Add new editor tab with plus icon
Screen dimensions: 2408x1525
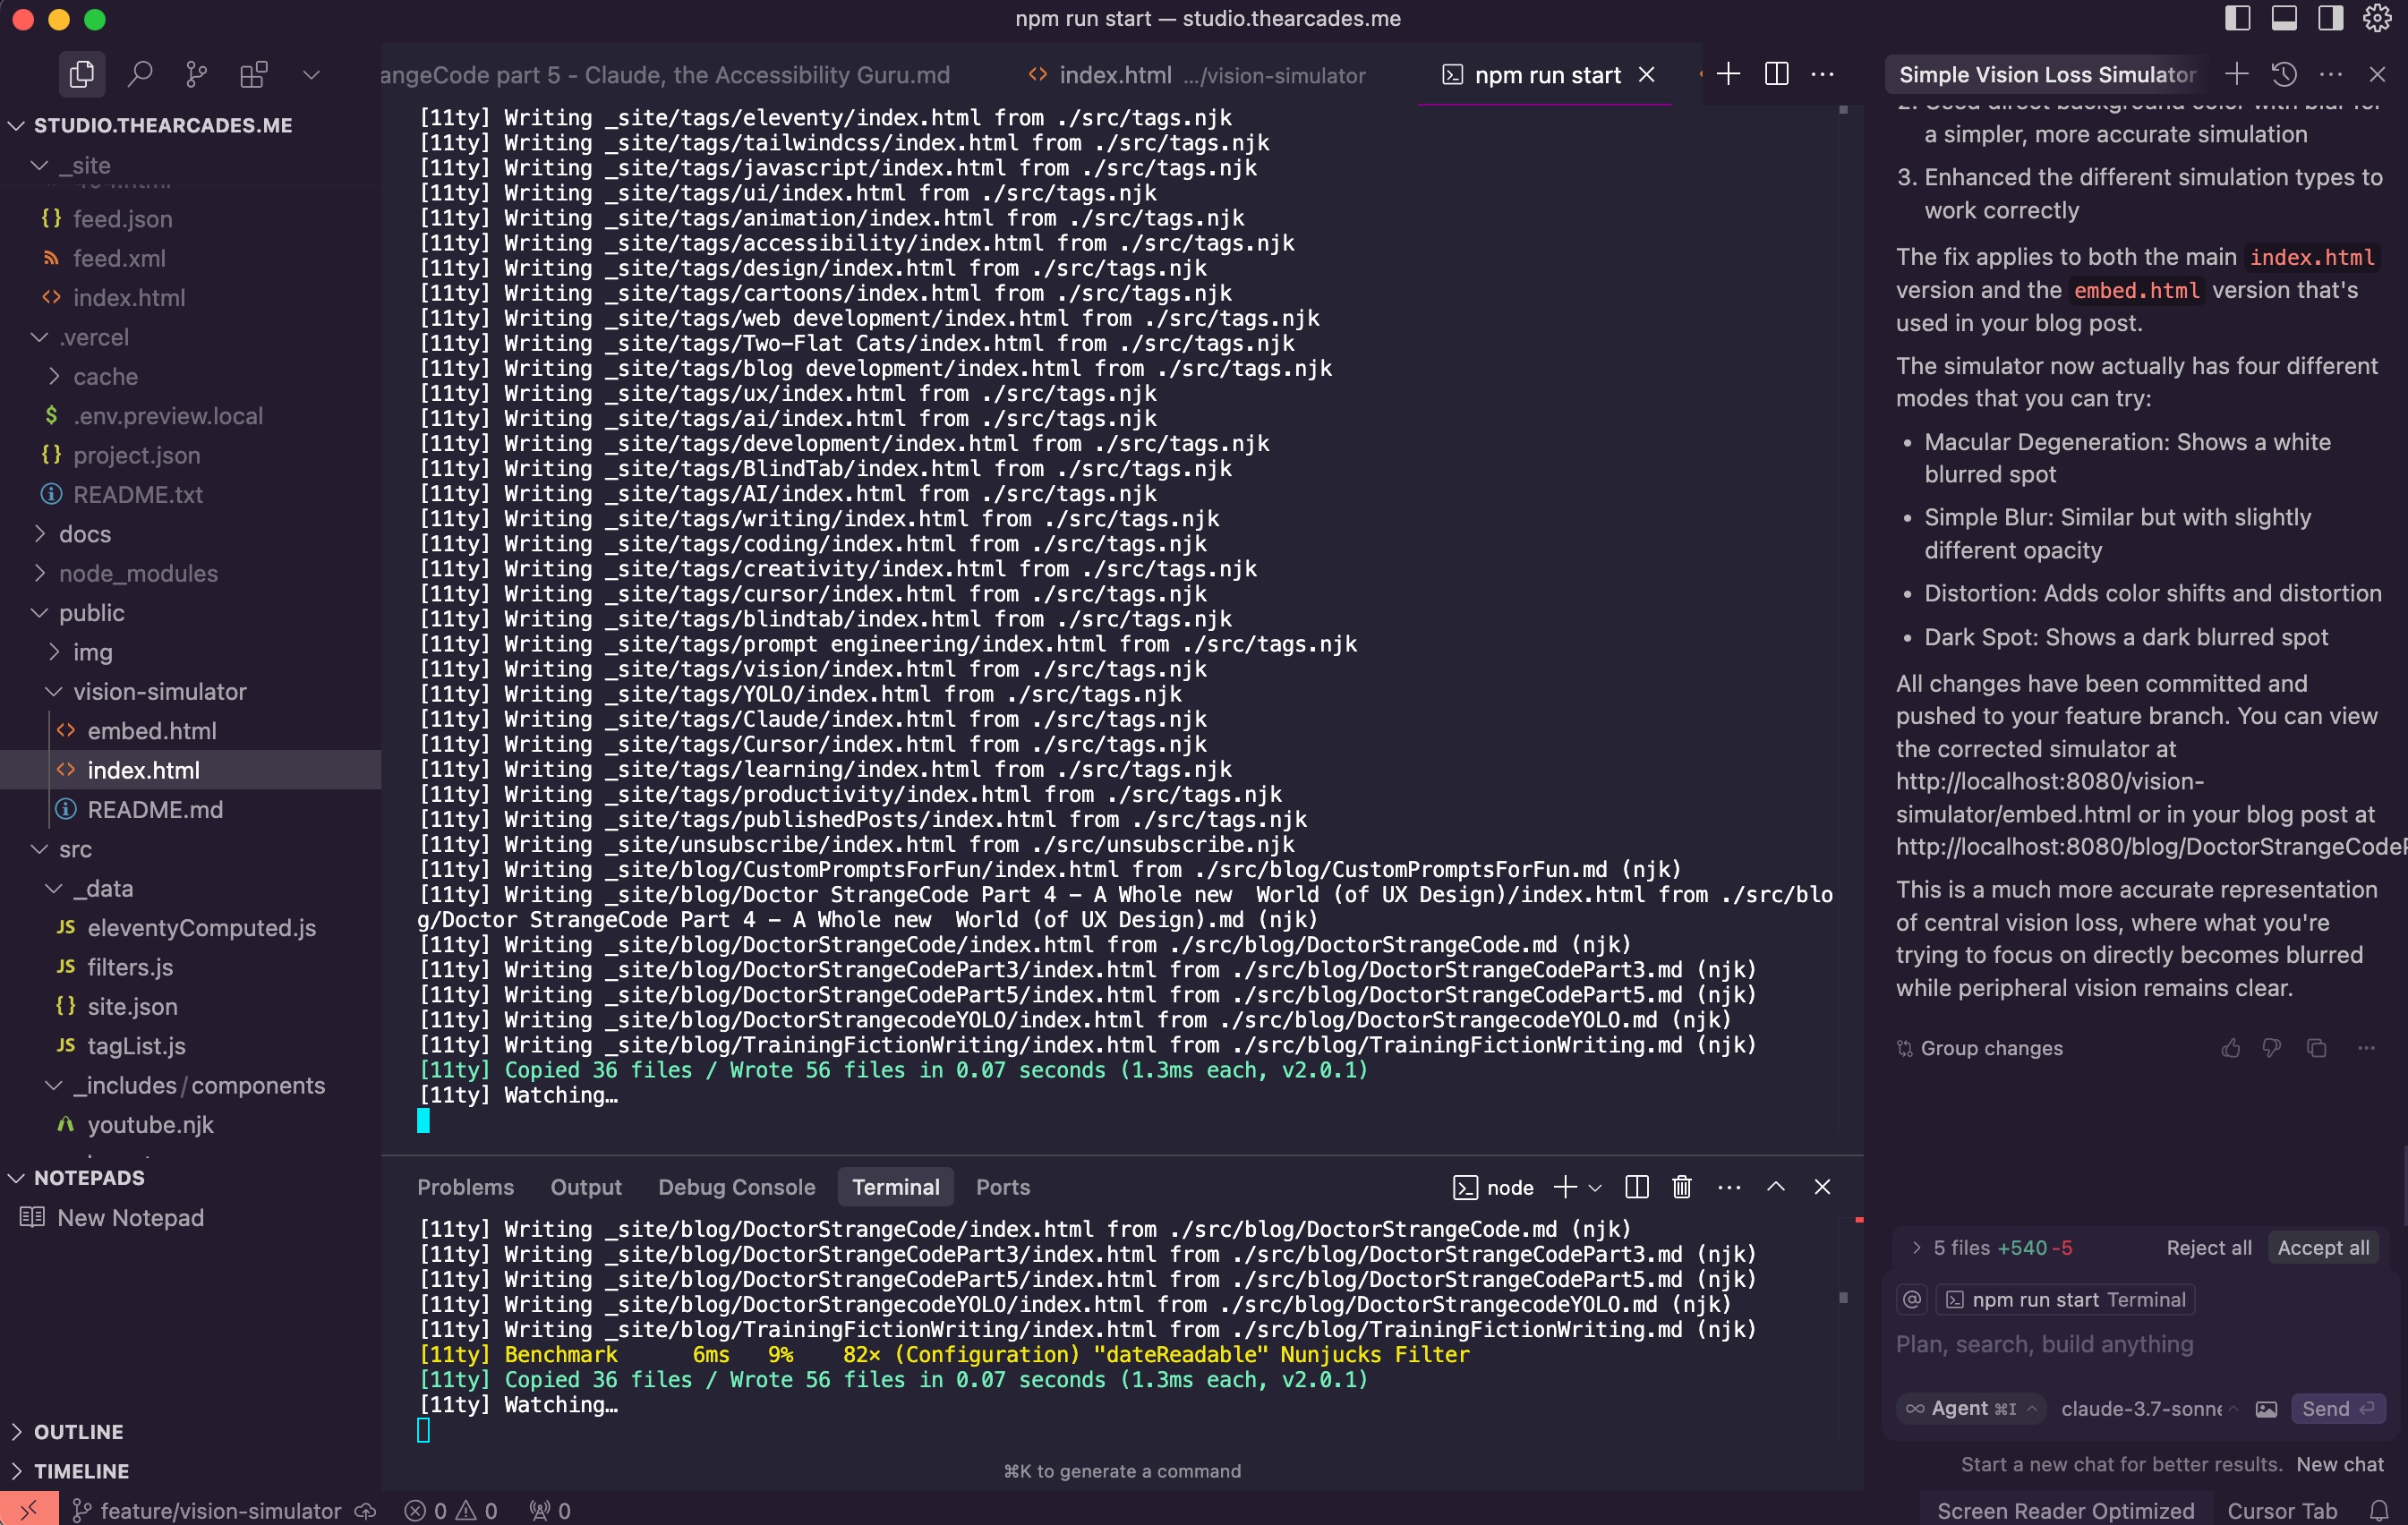point(1728,74)
